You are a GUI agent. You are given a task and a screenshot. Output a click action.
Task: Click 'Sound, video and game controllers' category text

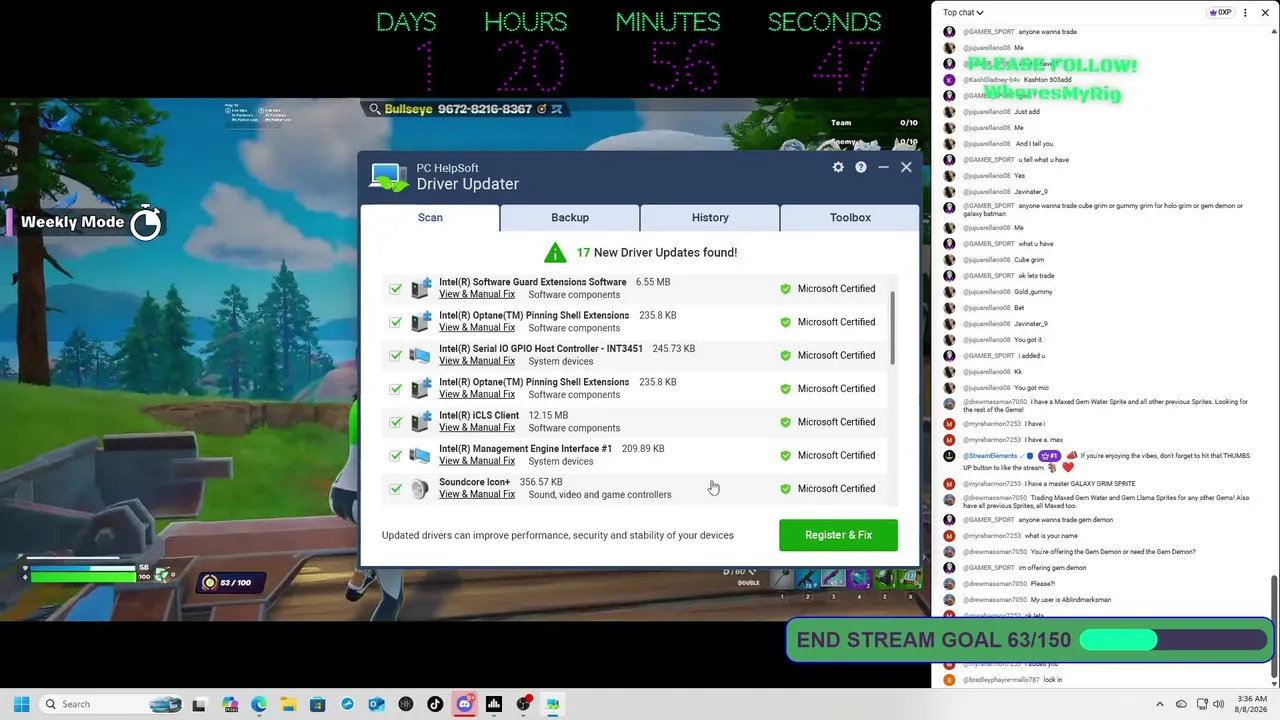pyautogui.click(x=600, y=495)
